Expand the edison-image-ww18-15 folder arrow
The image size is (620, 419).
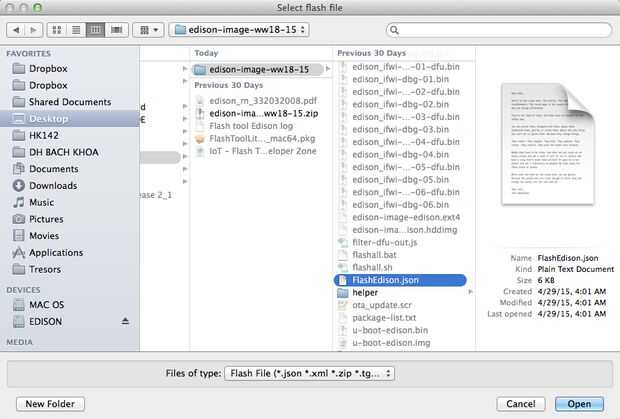[x=328, y=69]
